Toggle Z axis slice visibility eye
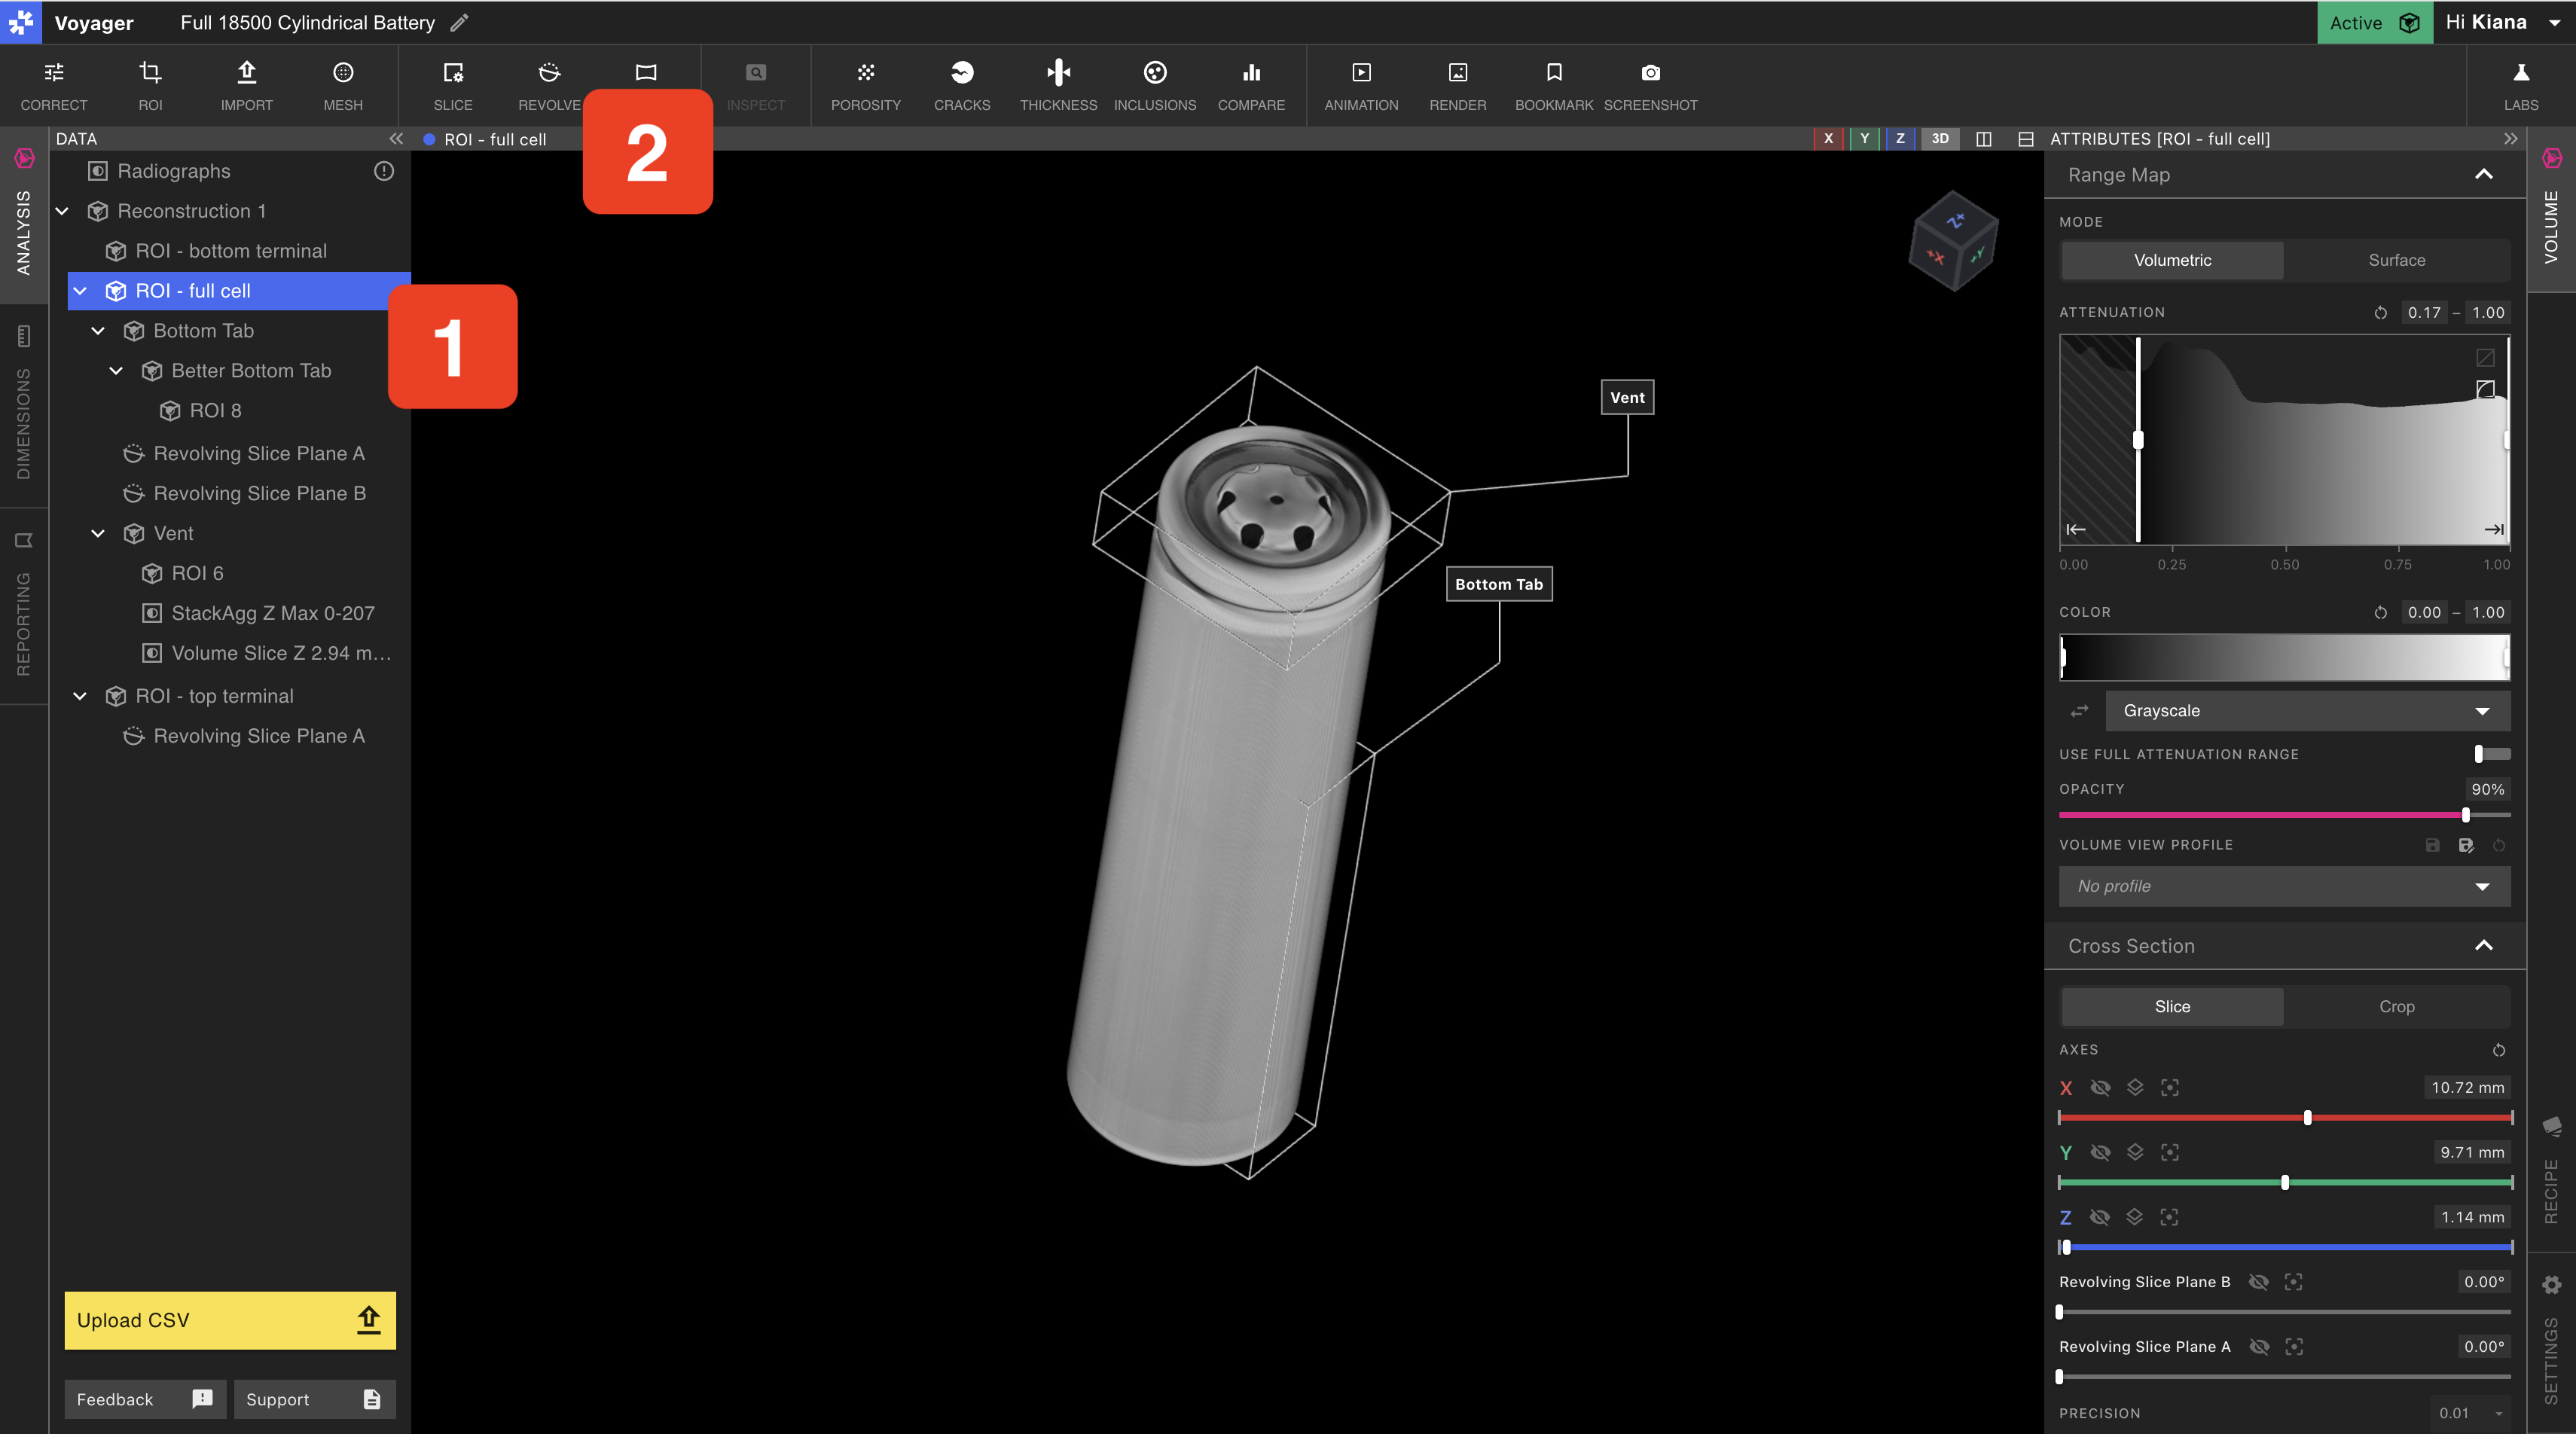This screenshot has width=2576, height=1434. [x=2100, y=1217]
